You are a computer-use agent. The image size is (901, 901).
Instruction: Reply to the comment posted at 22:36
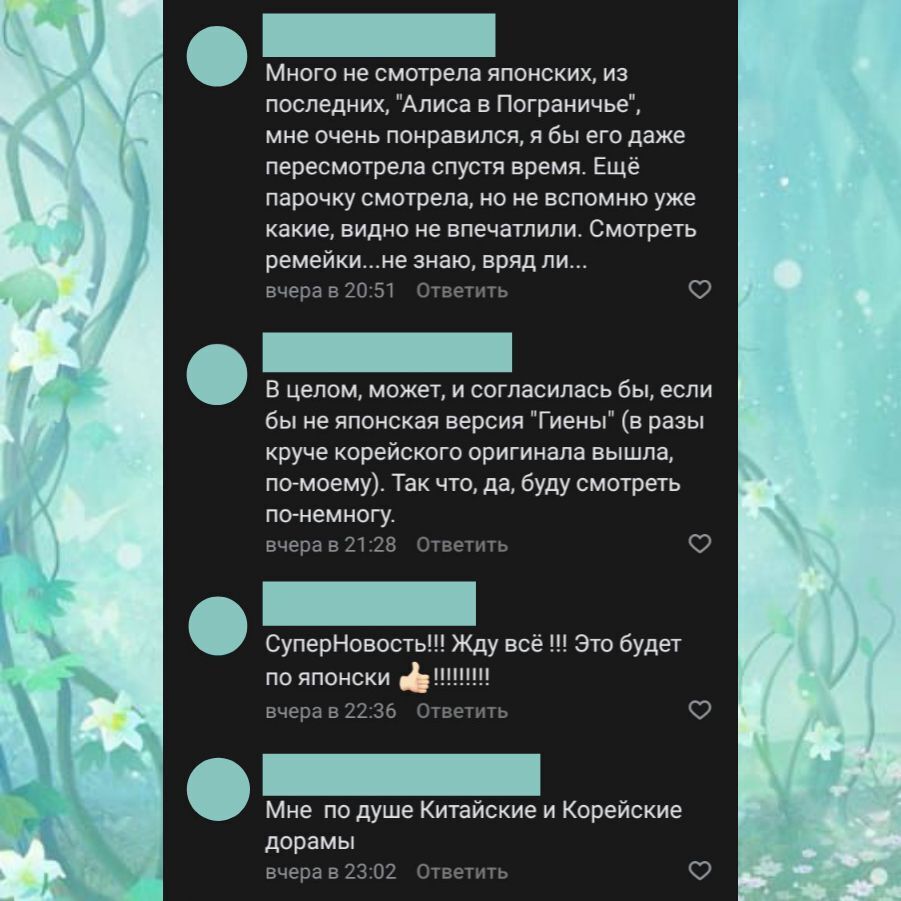pos(462,711)
